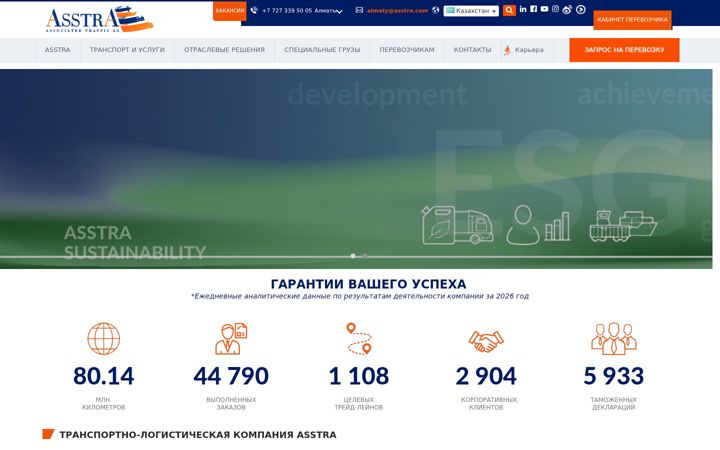Screen dimensions: 720x450
Task: Click the phone handset icon
Action: [x=254, y=10]
